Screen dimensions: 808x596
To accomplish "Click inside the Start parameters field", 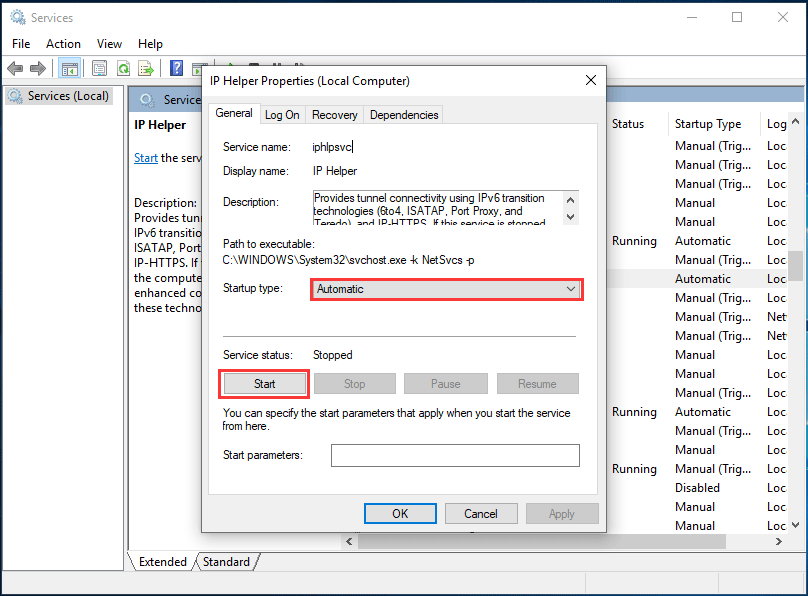I will point(455,455).
